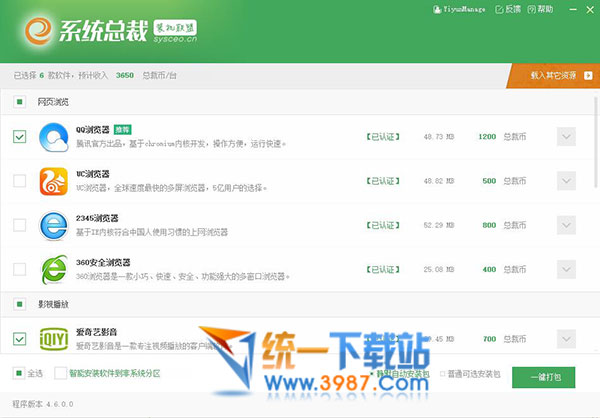Click the 网页浏览 category heading
The image size is (600, 418).
53,102
